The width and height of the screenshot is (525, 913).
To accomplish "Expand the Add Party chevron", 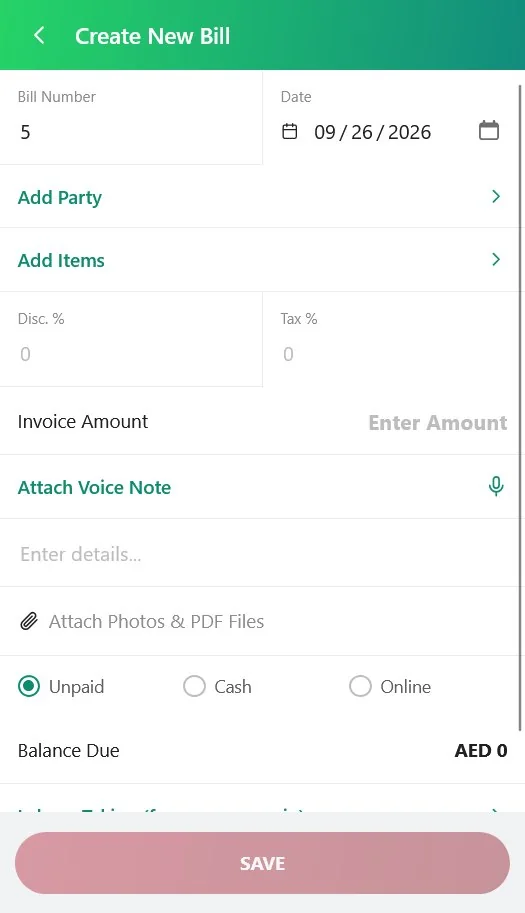I will (x=496, y=197).
